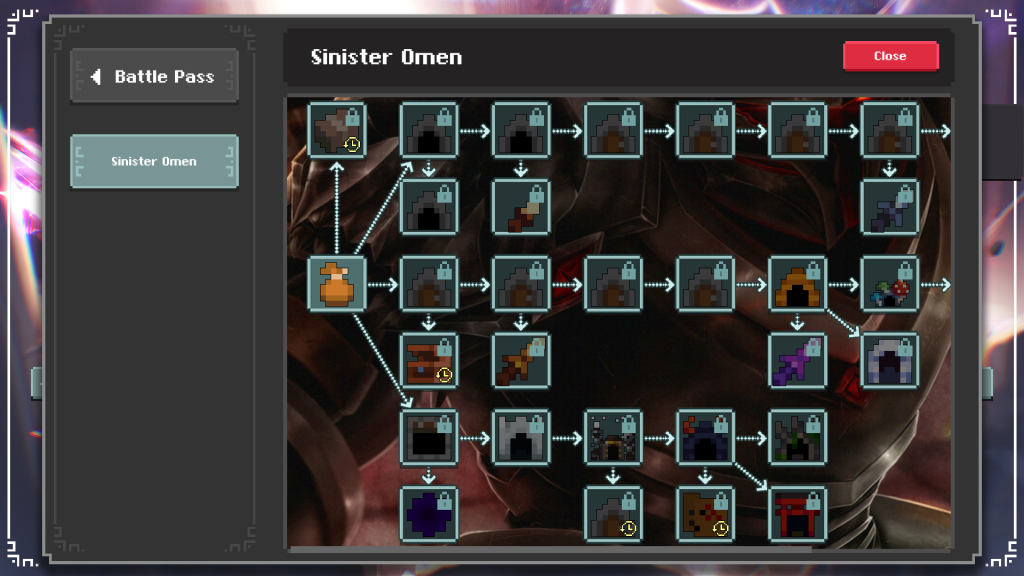The width and height of the screenshot is (1024, 576).
Task: Select the orange potion bottle node
Action: [x=336, y=284]
